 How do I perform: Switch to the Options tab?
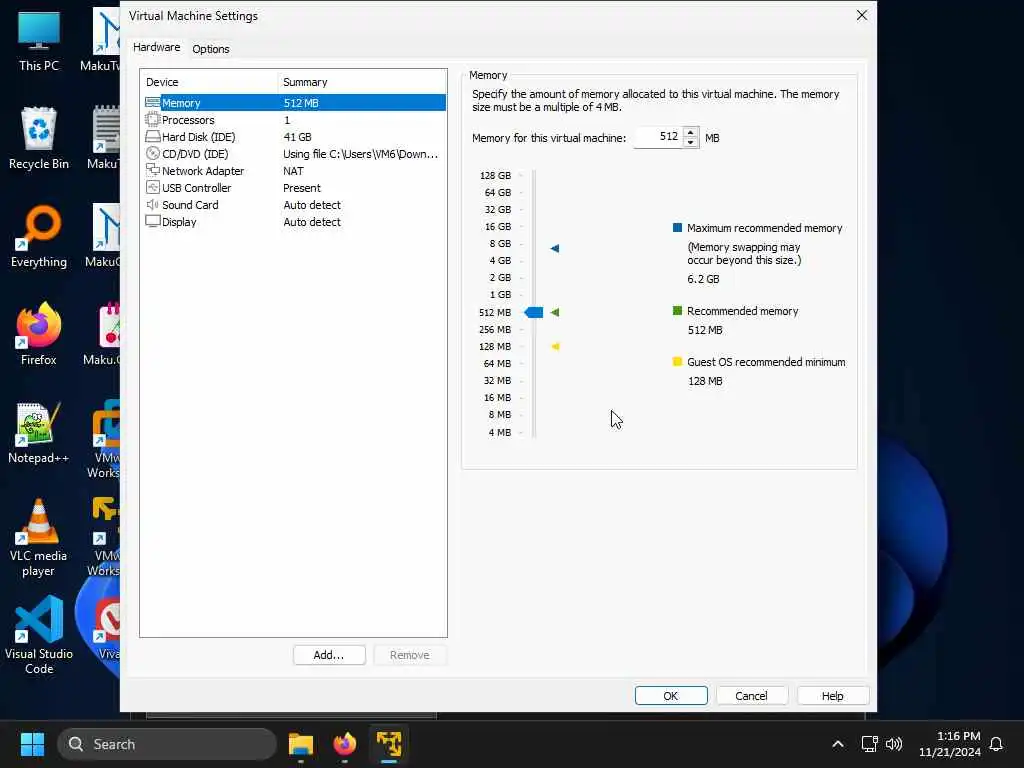pos(210,49)
